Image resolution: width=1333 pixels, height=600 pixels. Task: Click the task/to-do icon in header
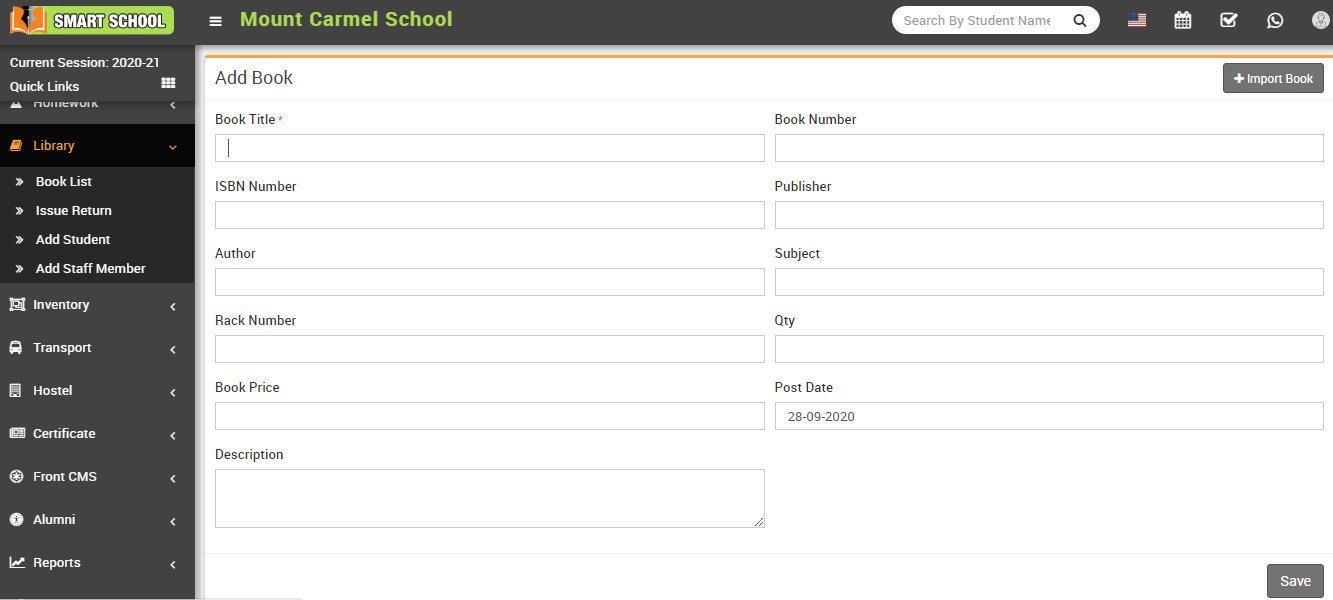[x=1228, y=19]
